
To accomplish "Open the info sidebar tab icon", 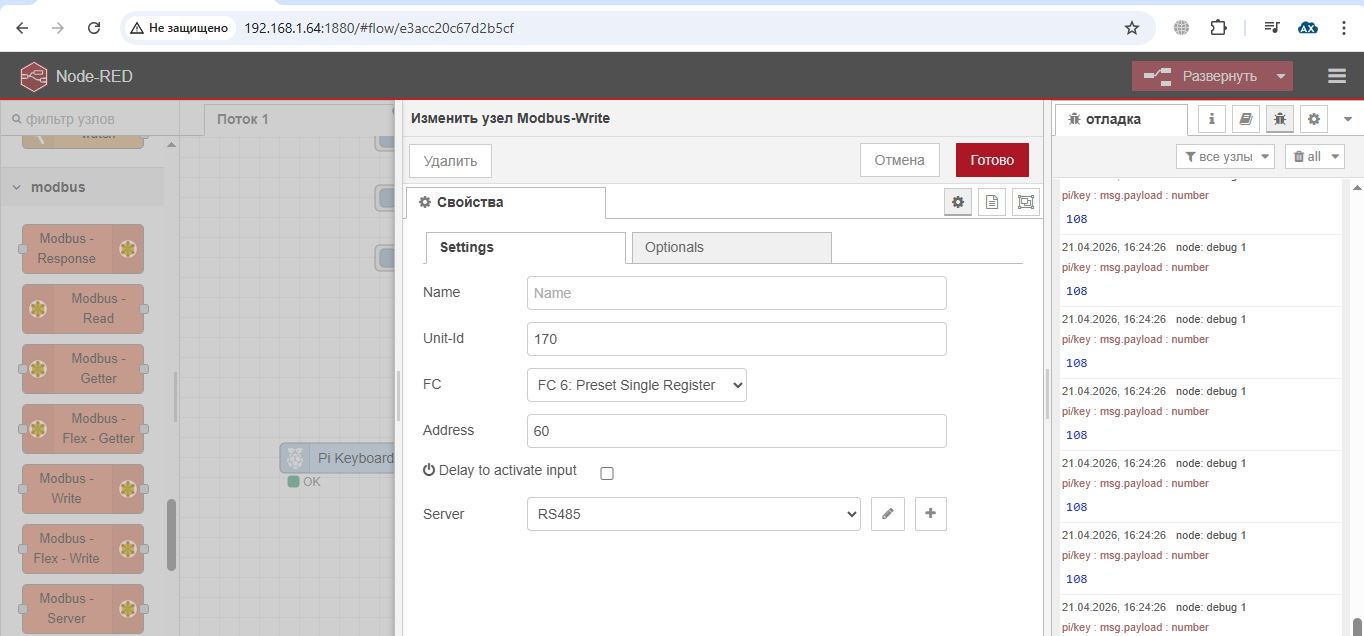I will pos(1212,119).
